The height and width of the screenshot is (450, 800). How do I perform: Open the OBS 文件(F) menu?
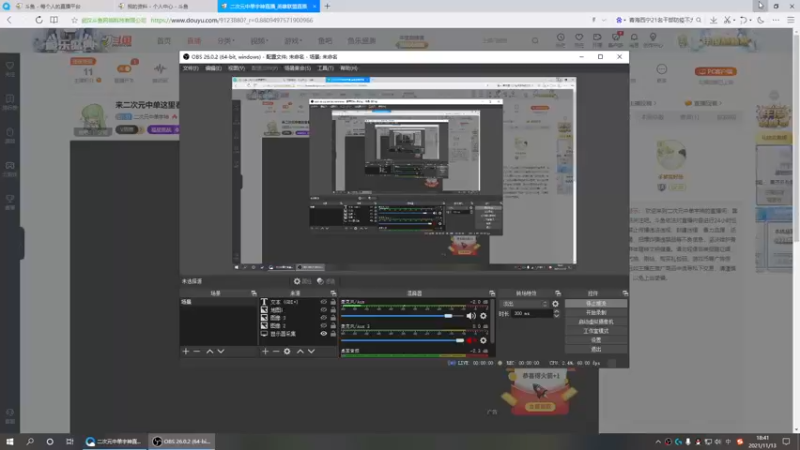(x=190, y=68)
